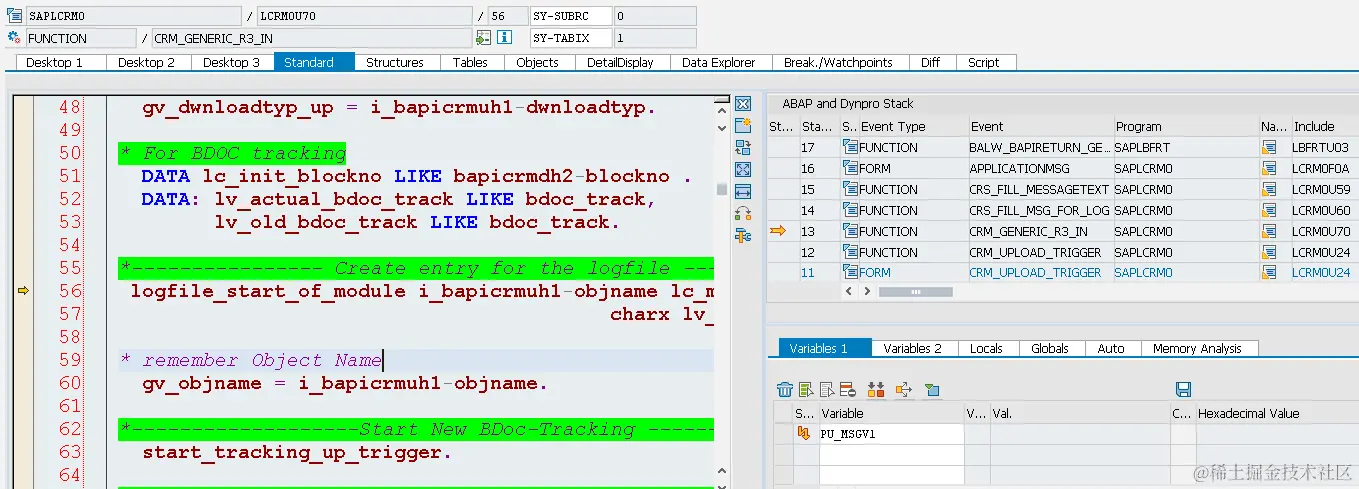Open the Data Explorer tab

tap(719, 62)
